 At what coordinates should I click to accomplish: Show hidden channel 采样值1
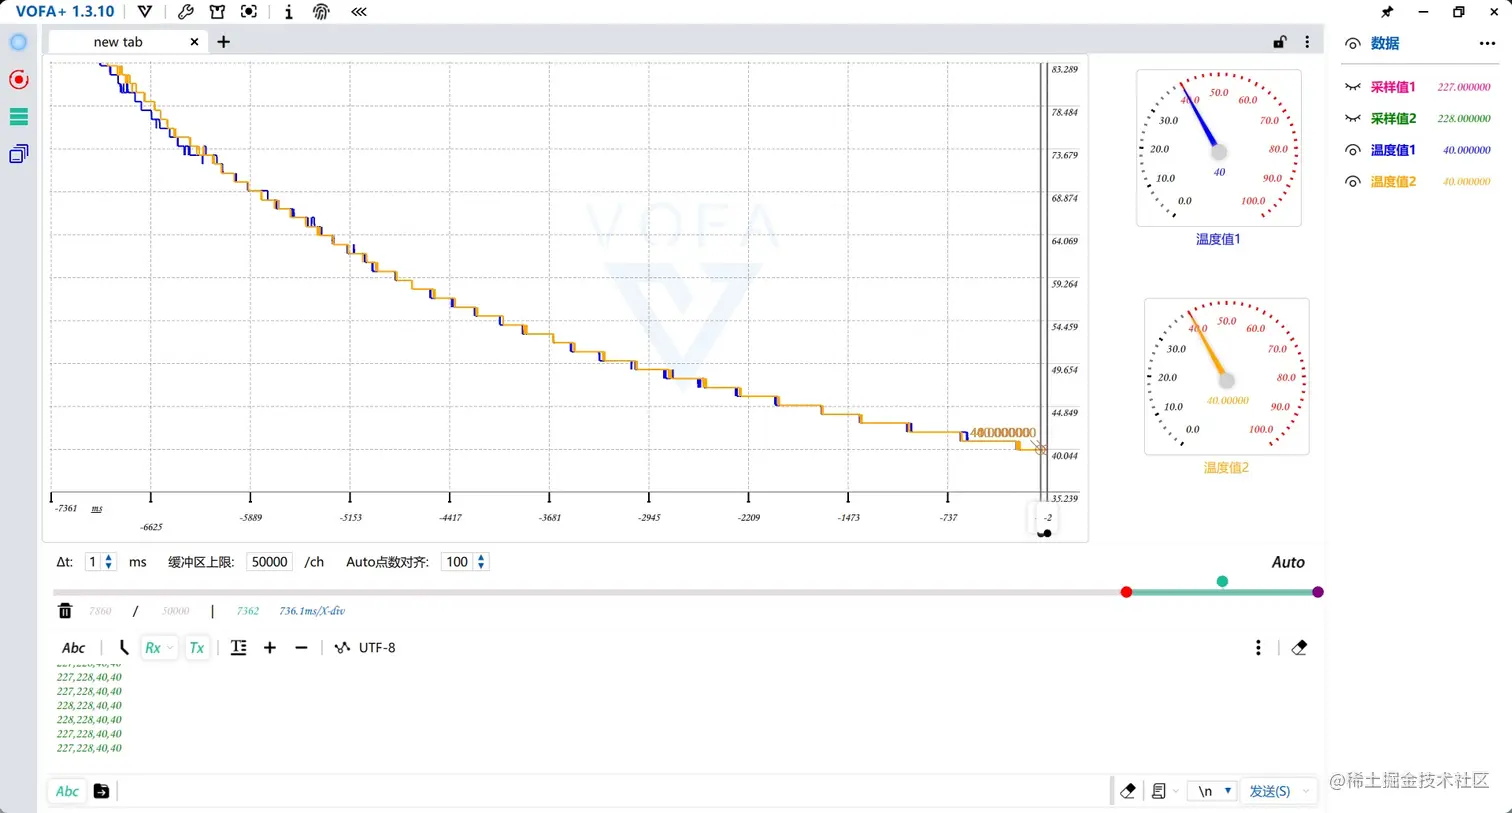pyautogui.click(x=1353, y=87)
